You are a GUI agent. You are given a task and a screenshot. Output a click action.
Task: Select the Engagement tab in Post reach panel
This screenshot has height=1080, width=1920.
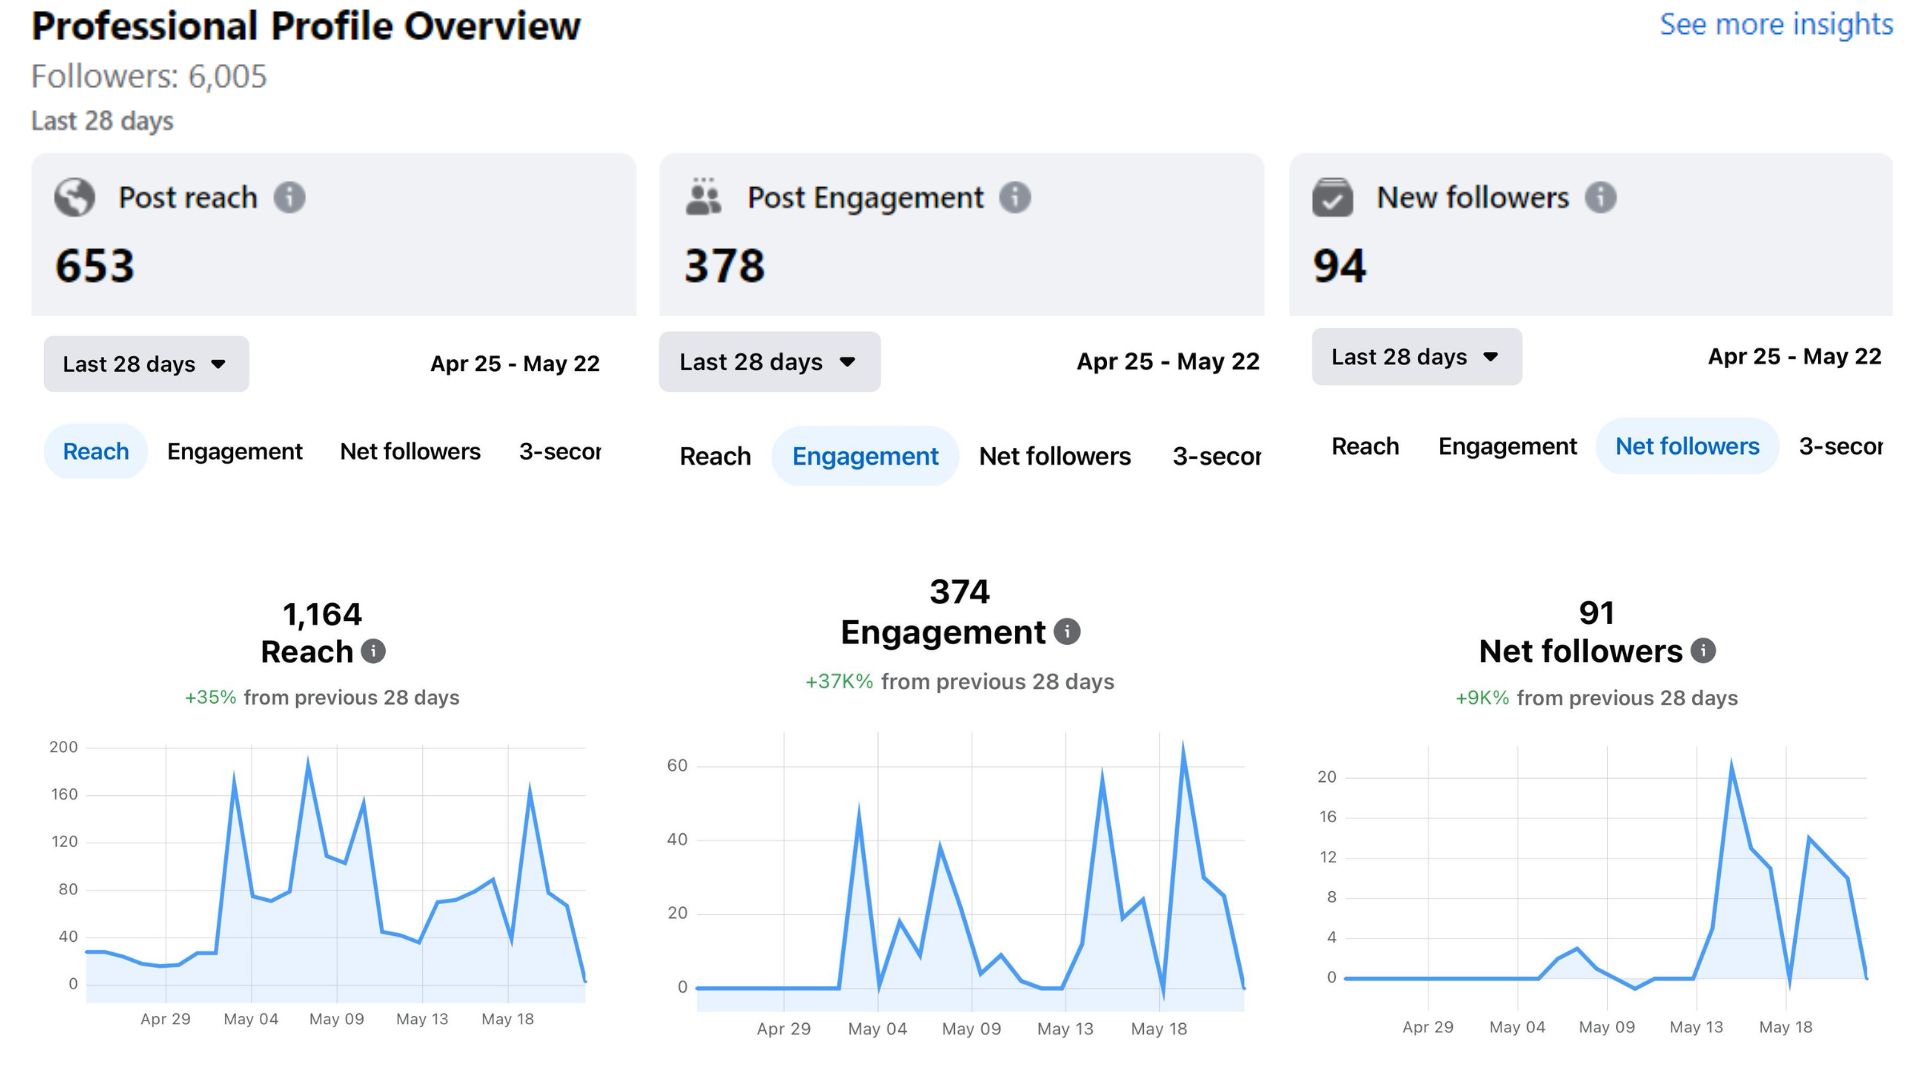pos(234,452)
